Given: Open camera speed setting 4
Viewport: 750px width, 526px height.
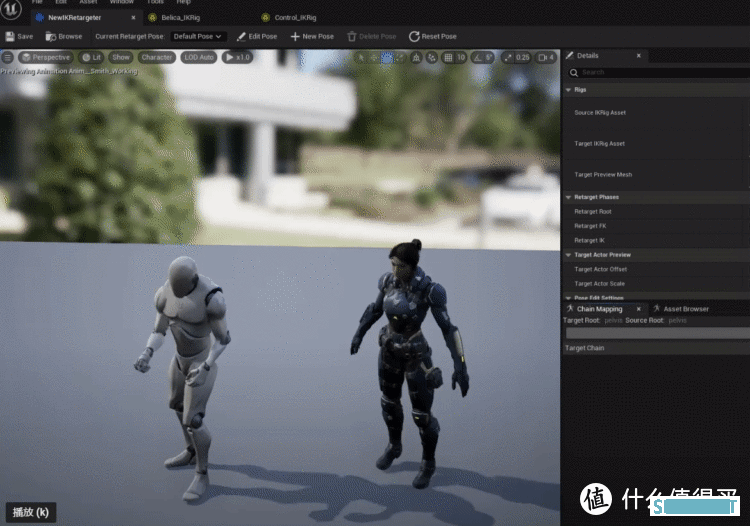Looking at the screenshot, I should click(546, 57).
